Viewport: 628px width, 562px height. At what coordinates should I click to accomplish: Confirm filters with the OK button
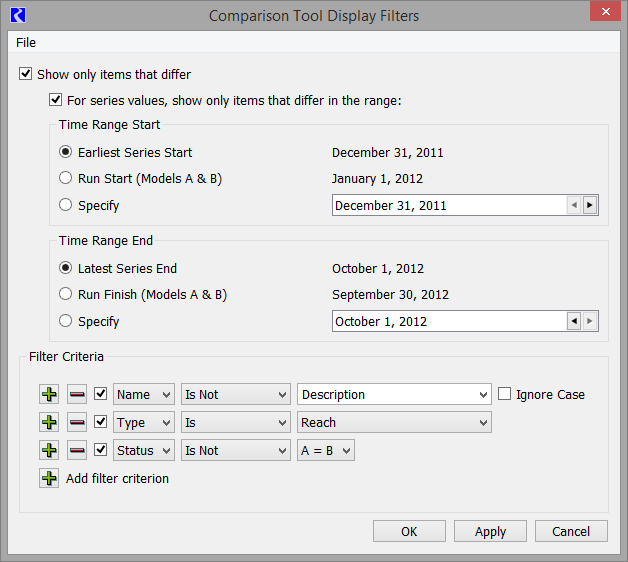coord(409,531)
